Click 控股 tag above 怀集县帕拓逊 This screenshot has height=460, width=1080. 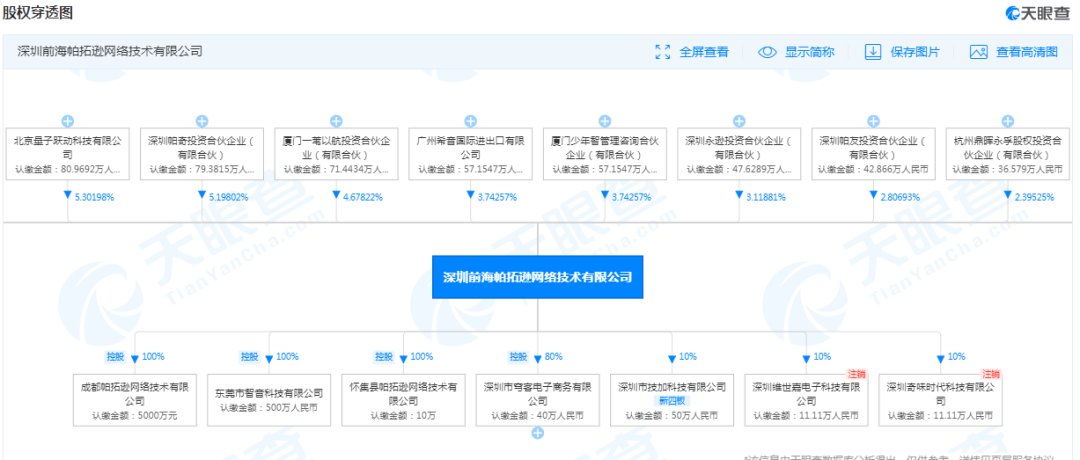click(382, 357)
